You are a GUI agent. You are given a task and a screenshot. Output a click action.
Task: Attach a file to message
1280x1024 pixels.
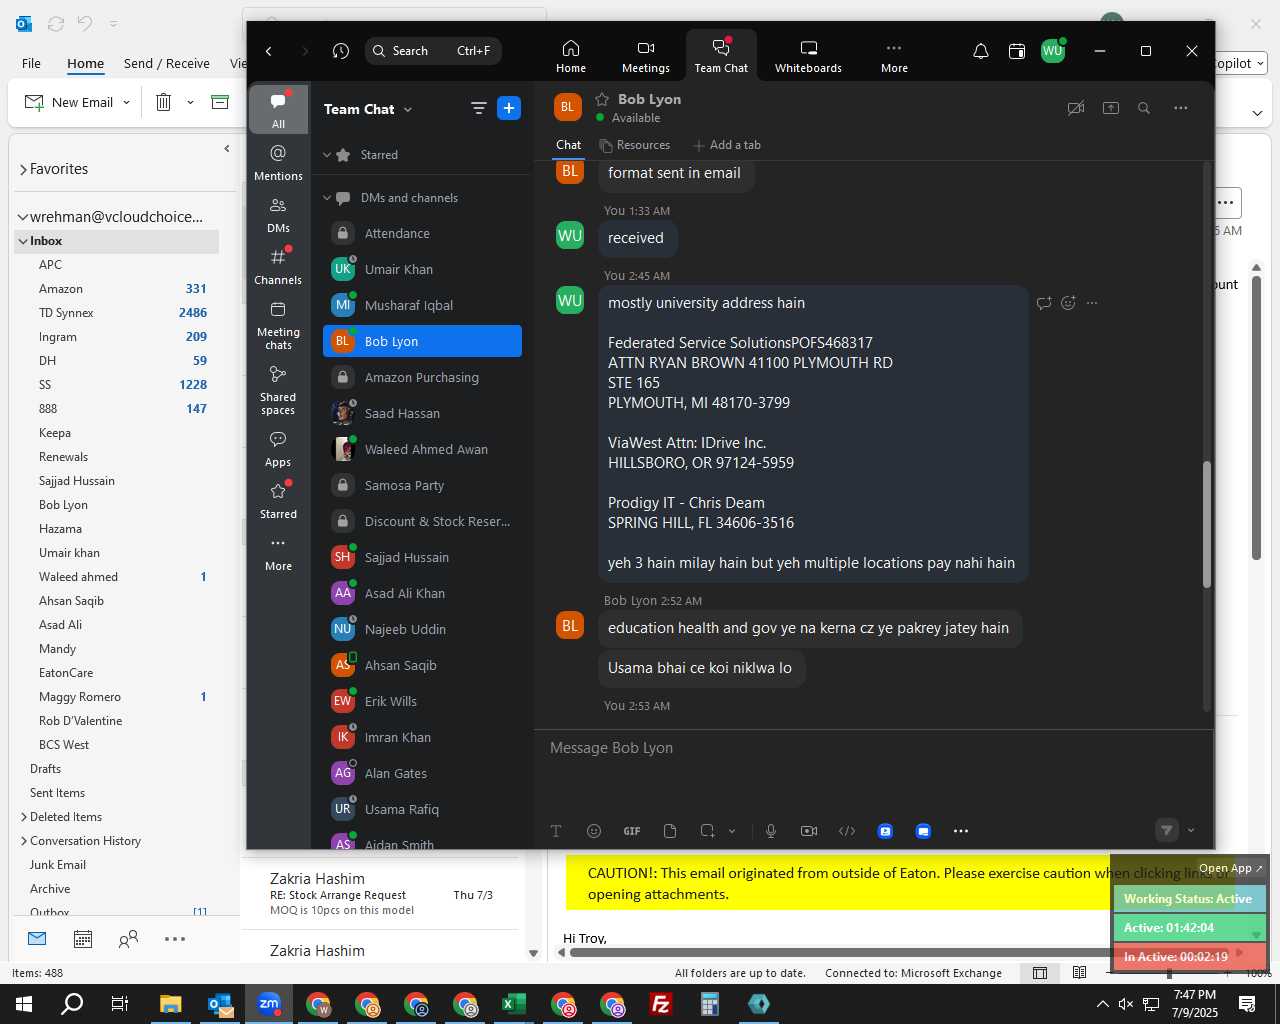point(670,831)
